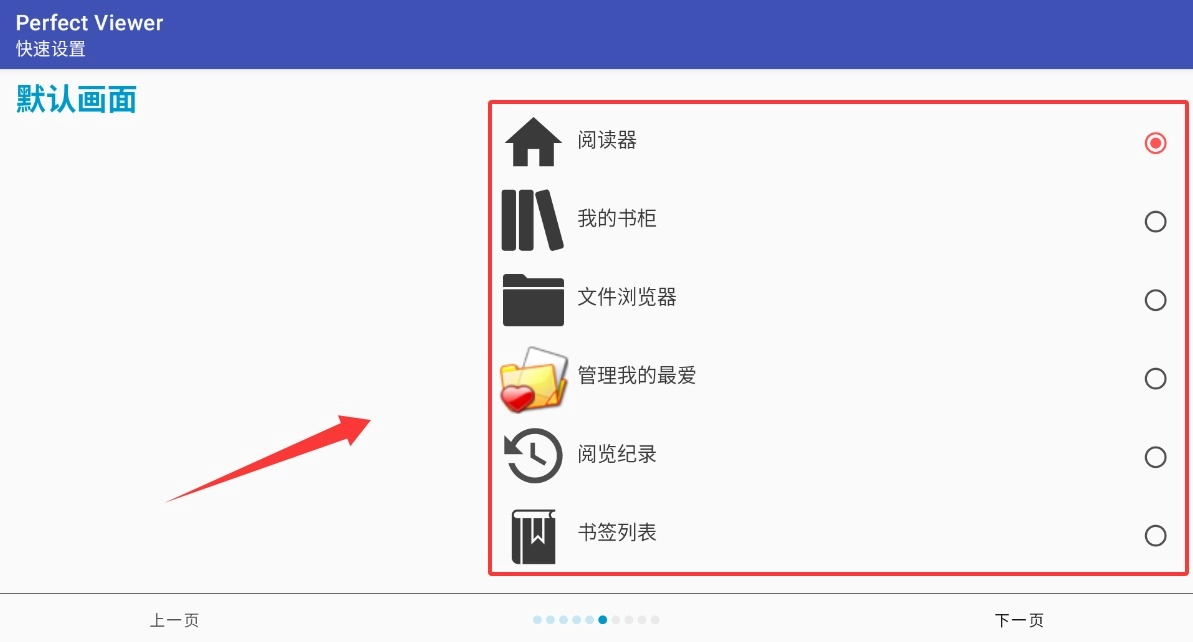Click the heart folder favorites icon
This screenshot has height=642, width=1193.
pos(533,379)
